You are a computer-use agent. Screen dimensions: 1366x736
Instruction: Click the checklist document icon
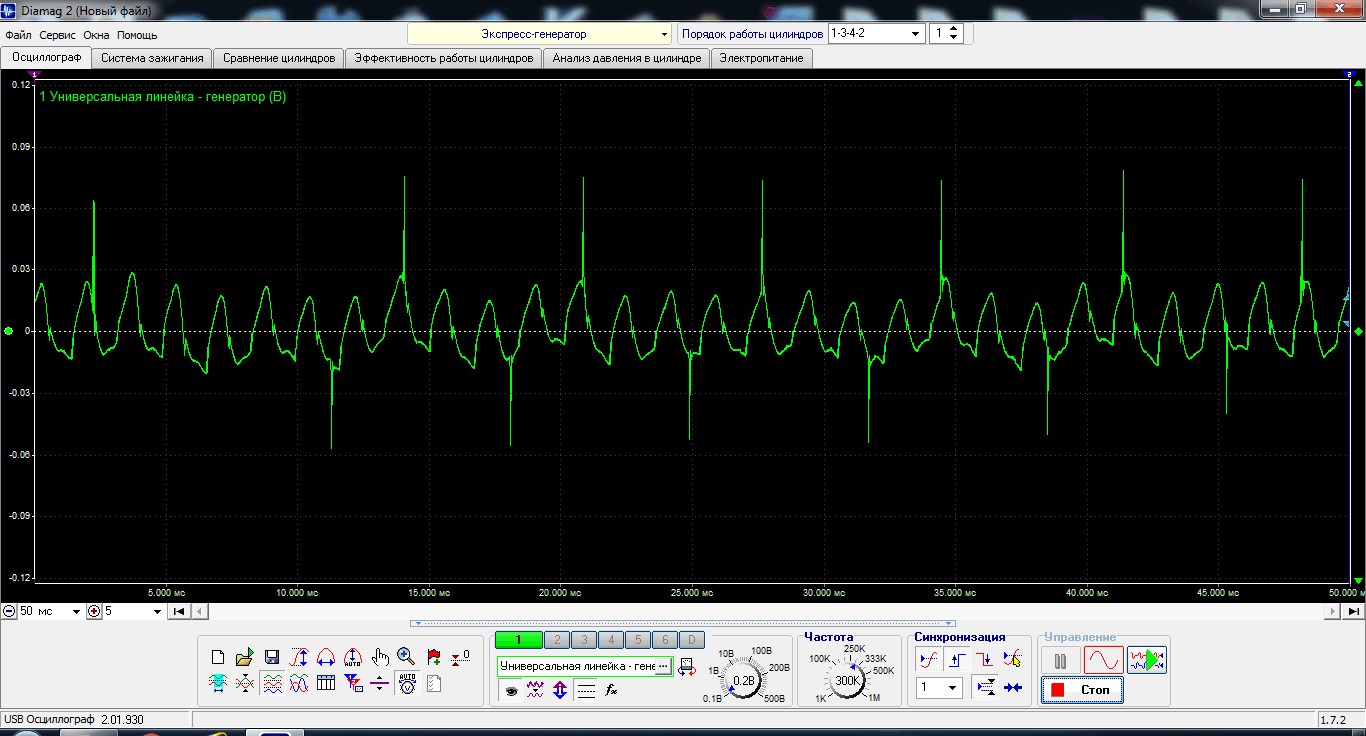coord(434,684)
